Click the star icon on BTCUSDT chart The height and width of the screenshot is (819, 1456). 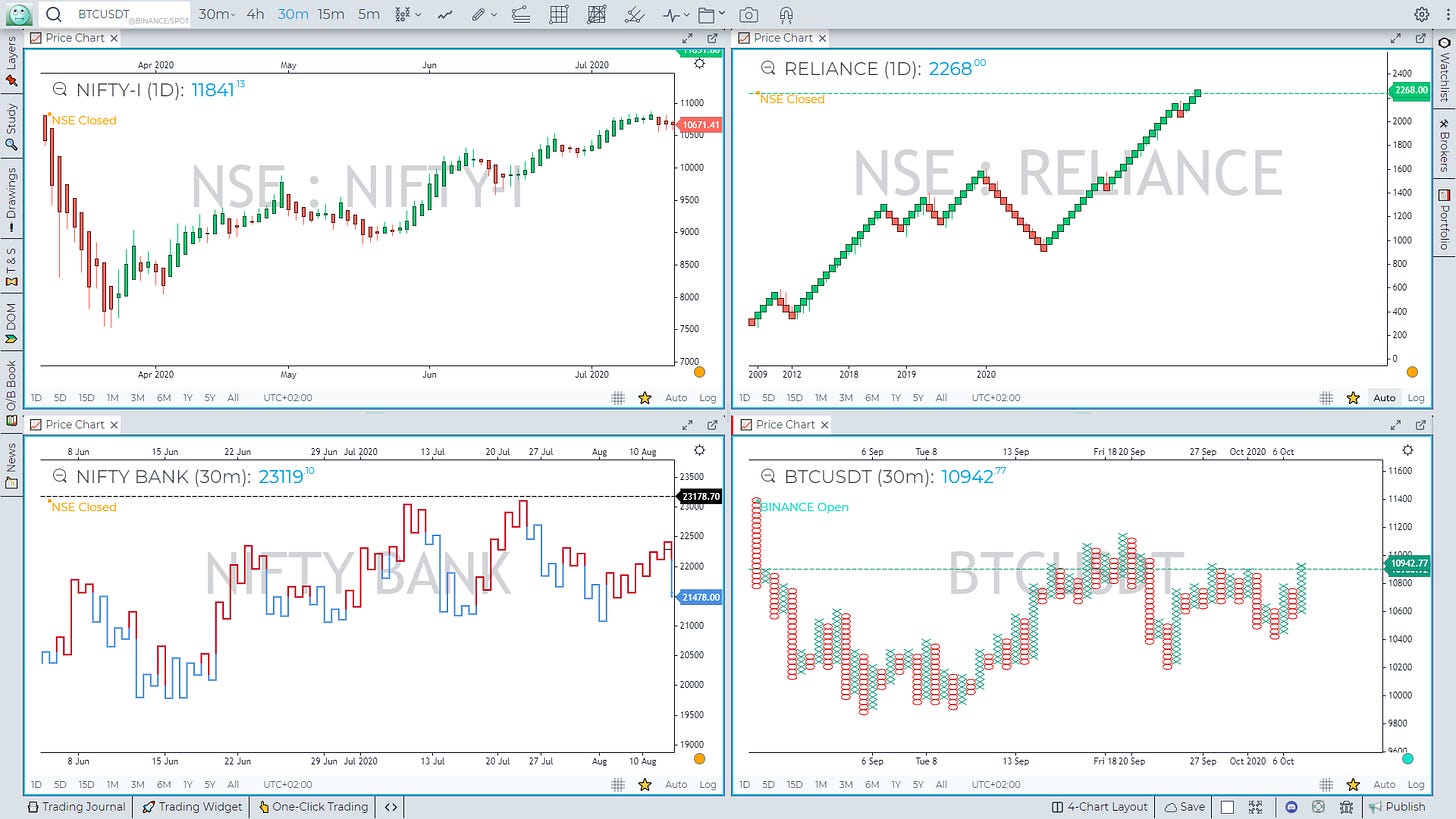(1353, 785)
